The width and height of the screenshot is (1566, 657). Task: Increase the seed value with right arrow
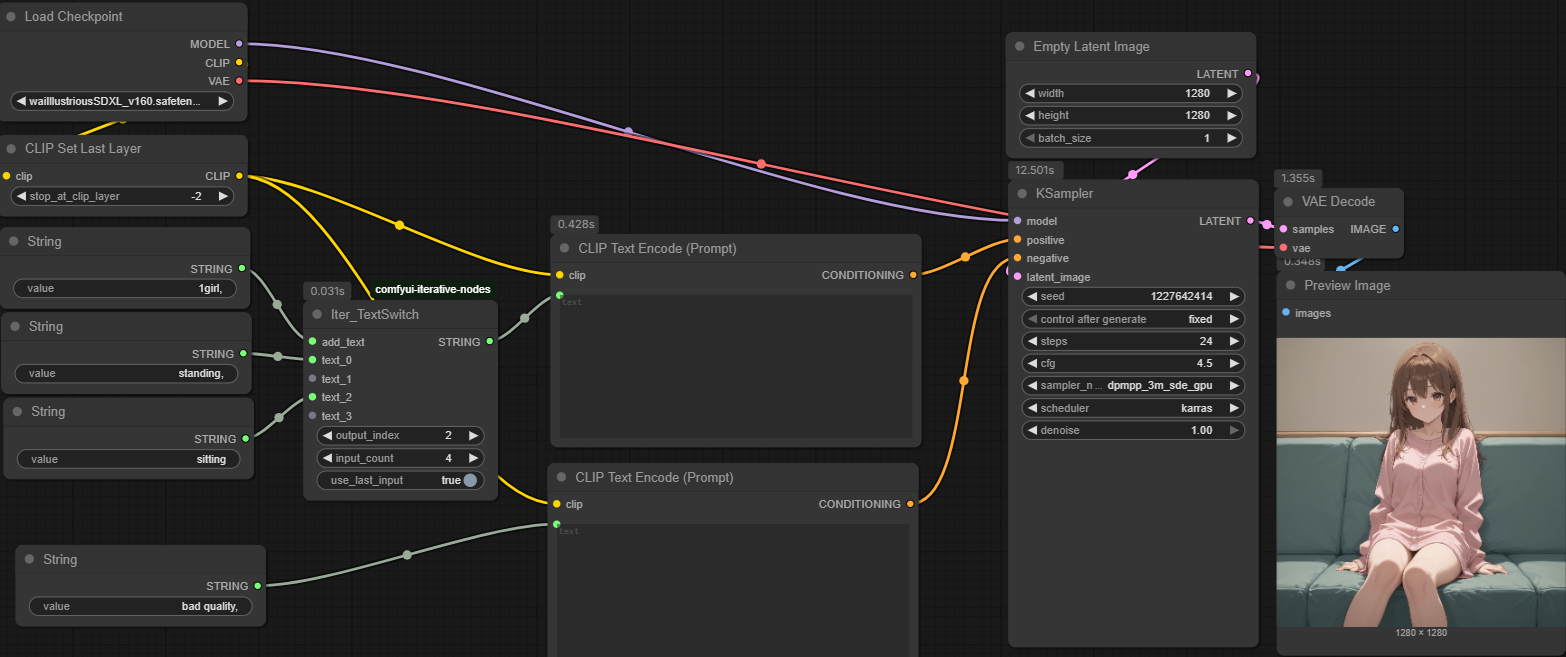1233,296
